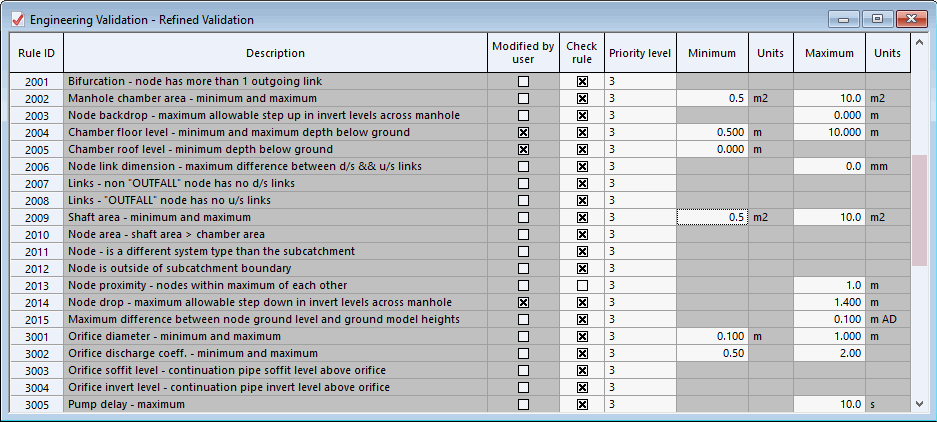Select priority level cell for rule 2010
The image size is (937, 422).
[x=640, y=234]
